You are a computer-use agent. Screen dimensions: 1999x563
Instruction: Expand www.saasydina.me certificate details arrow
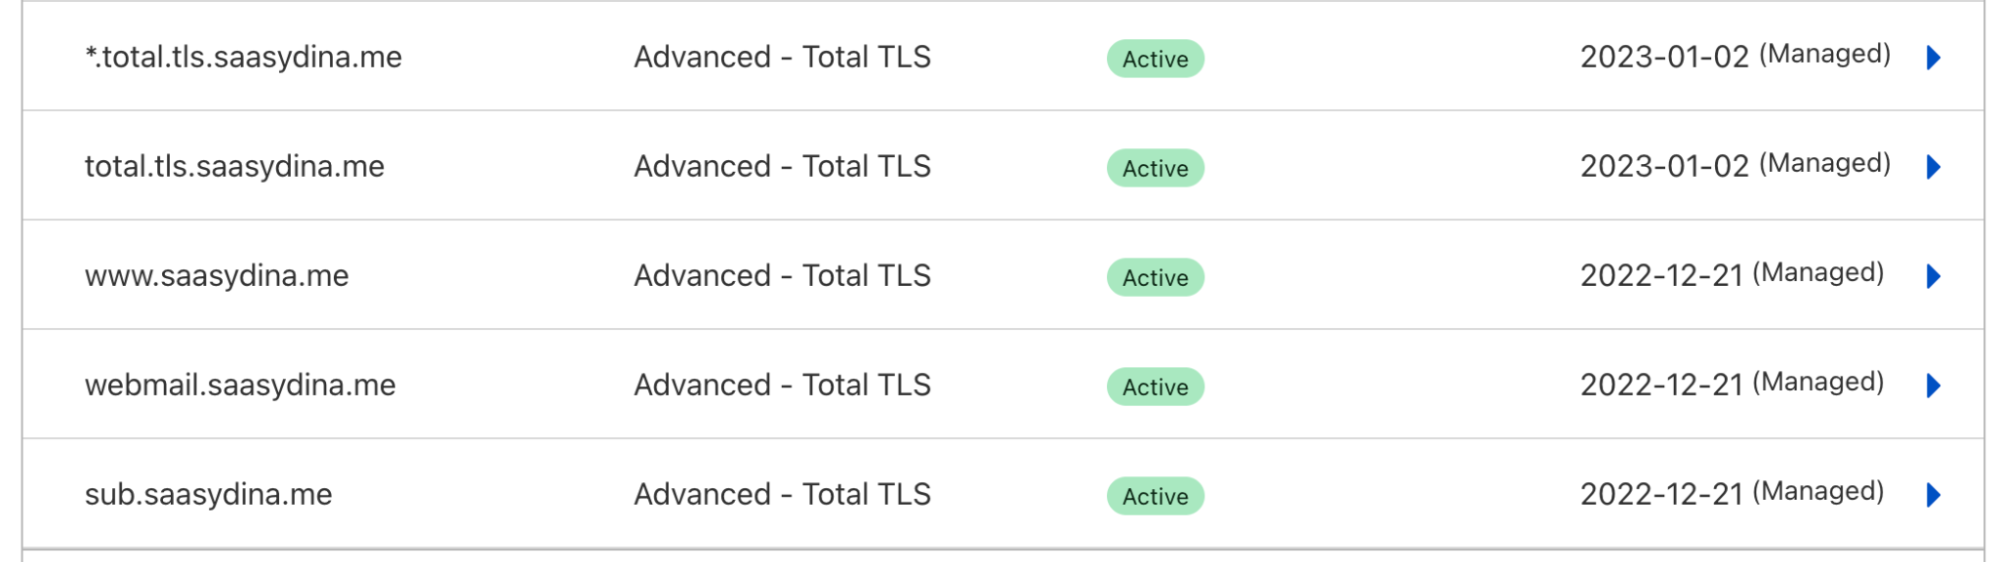[1933, 276]
